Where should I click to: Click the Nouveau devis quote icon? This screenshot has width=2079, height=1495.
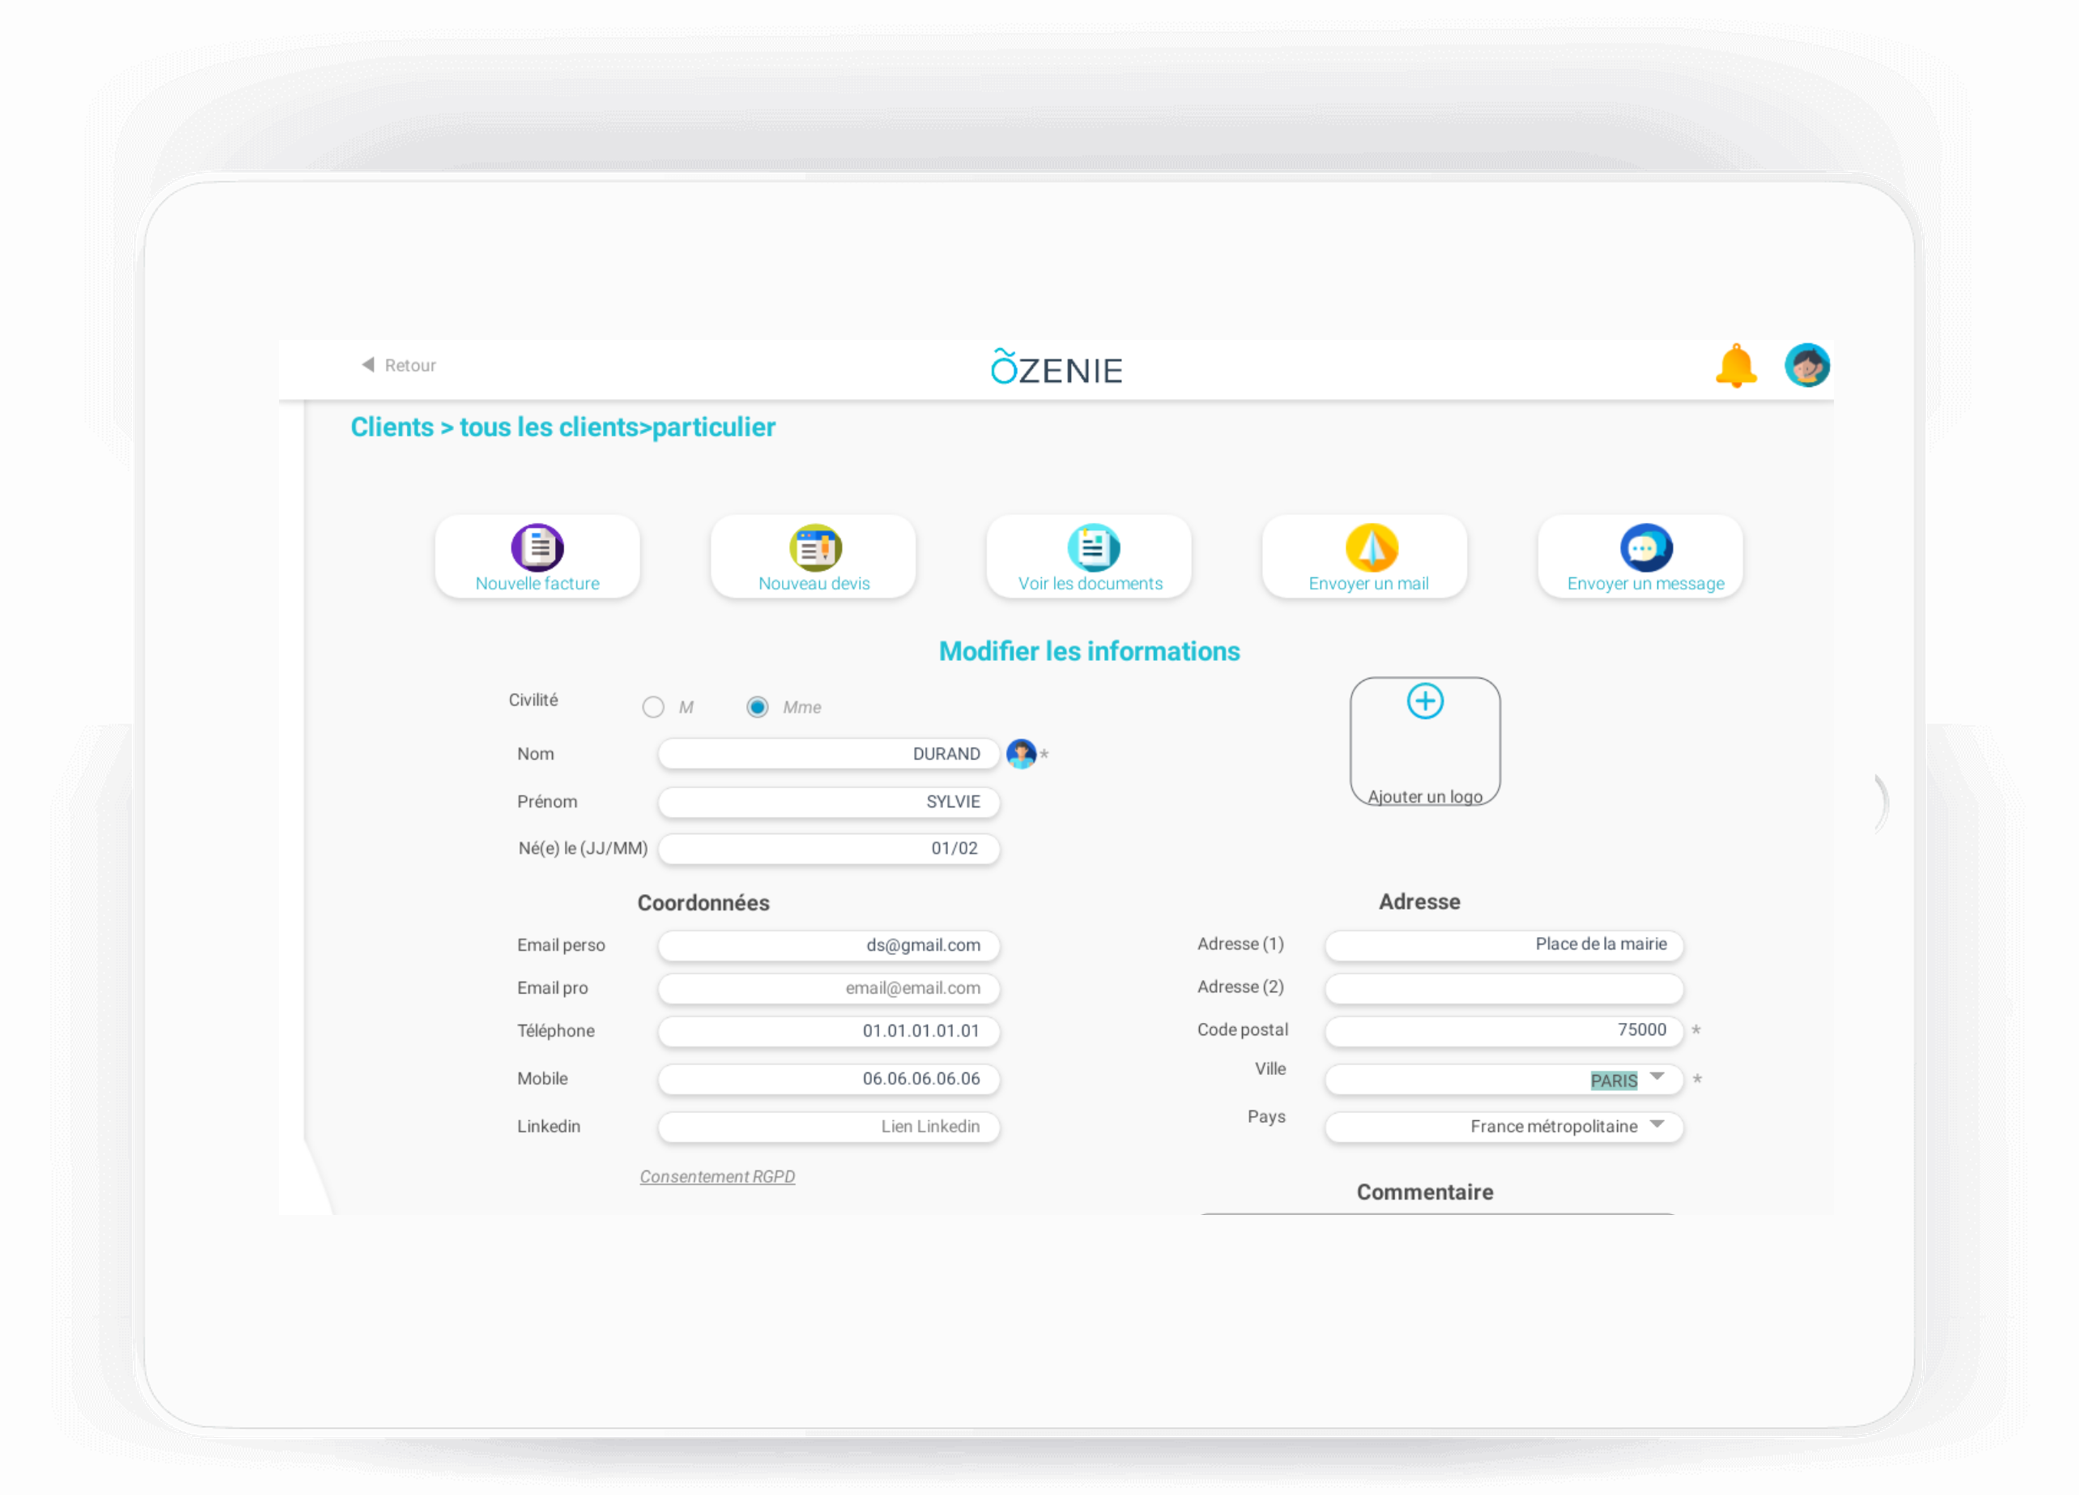pos(815,547)
